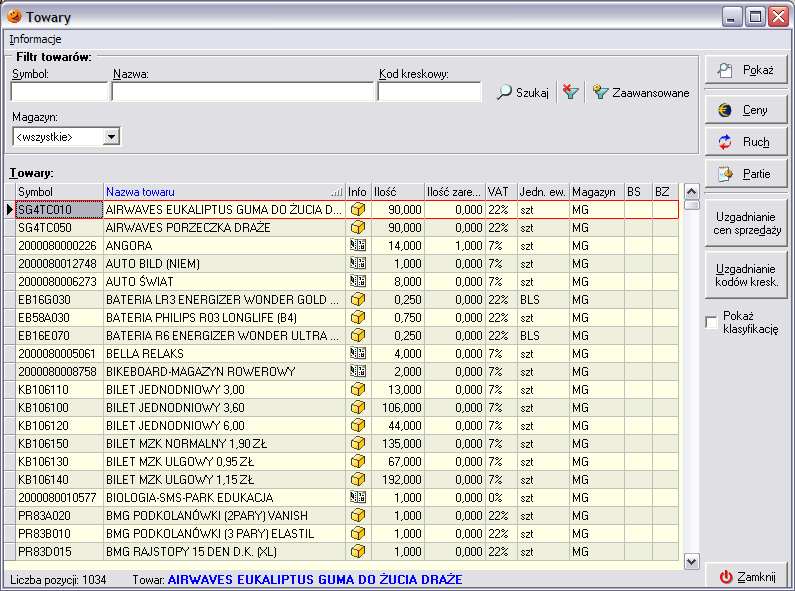The height and width of the screenshot is (591, 795).
Task: Click box info icon for AIRWAVES PORZECZKA
Action: pyautogui.click(x=358, y=227)
